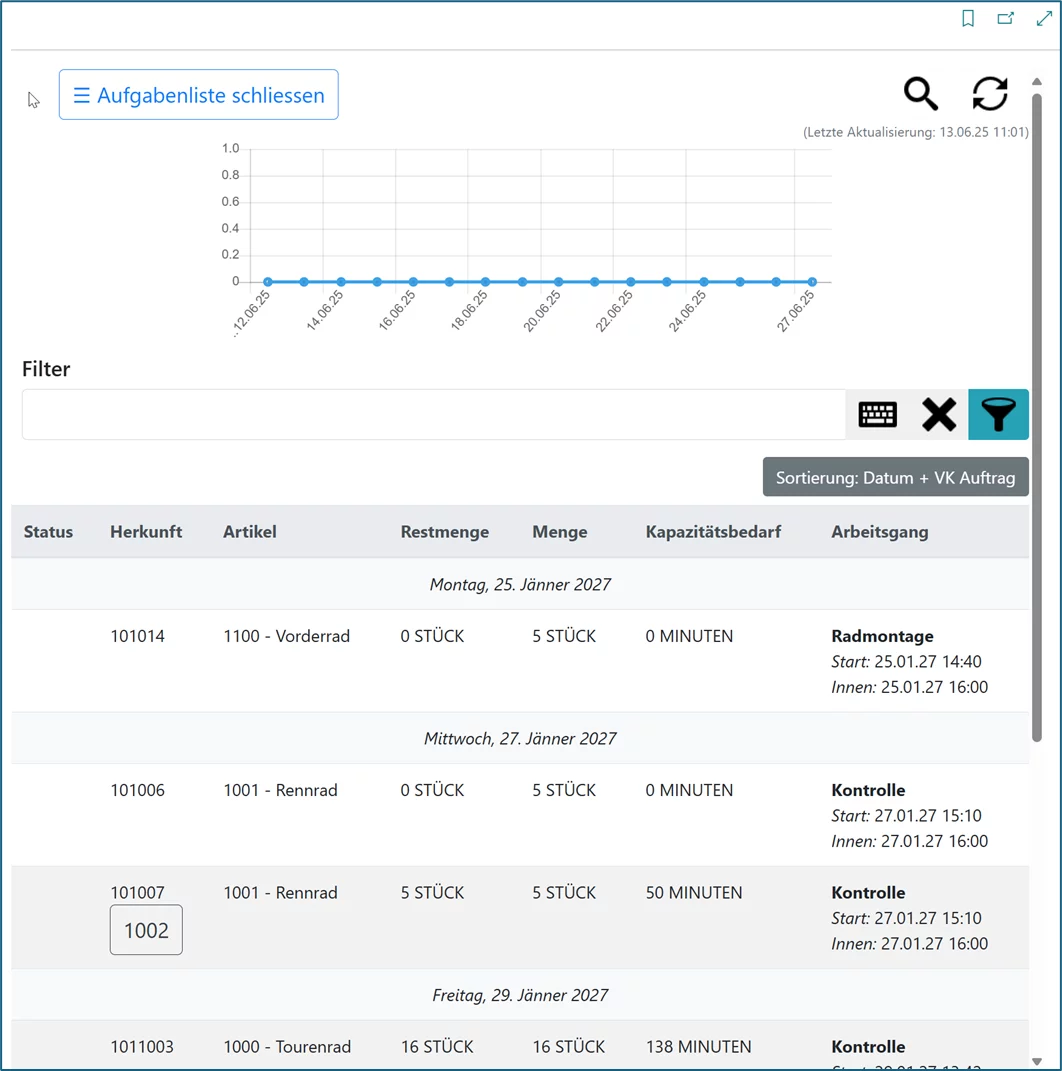The width and height of the screenshot is (1062, 1071).
Task: Clear the filter with X icon
Action: [x=938, y=414]
